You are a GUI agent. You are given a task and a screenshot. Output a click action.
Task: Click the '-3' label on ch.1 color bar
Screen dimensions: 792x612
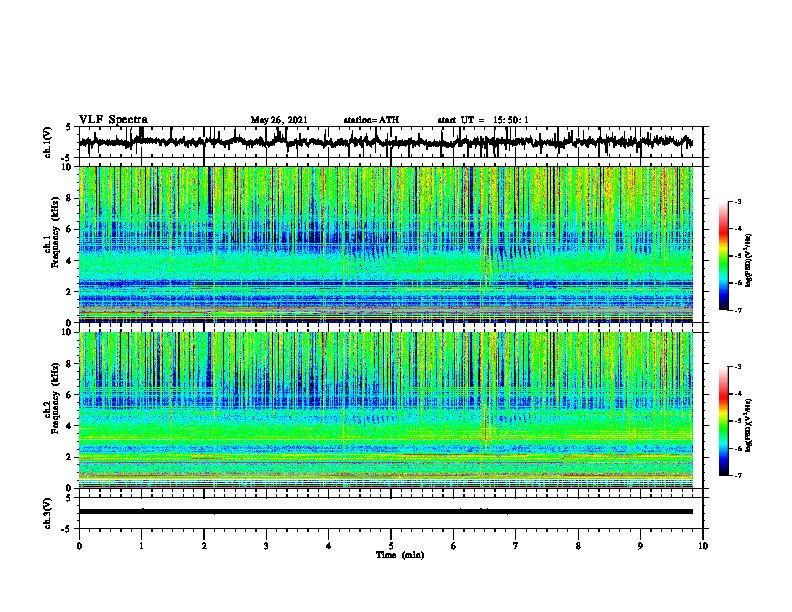tap(738, 202)
